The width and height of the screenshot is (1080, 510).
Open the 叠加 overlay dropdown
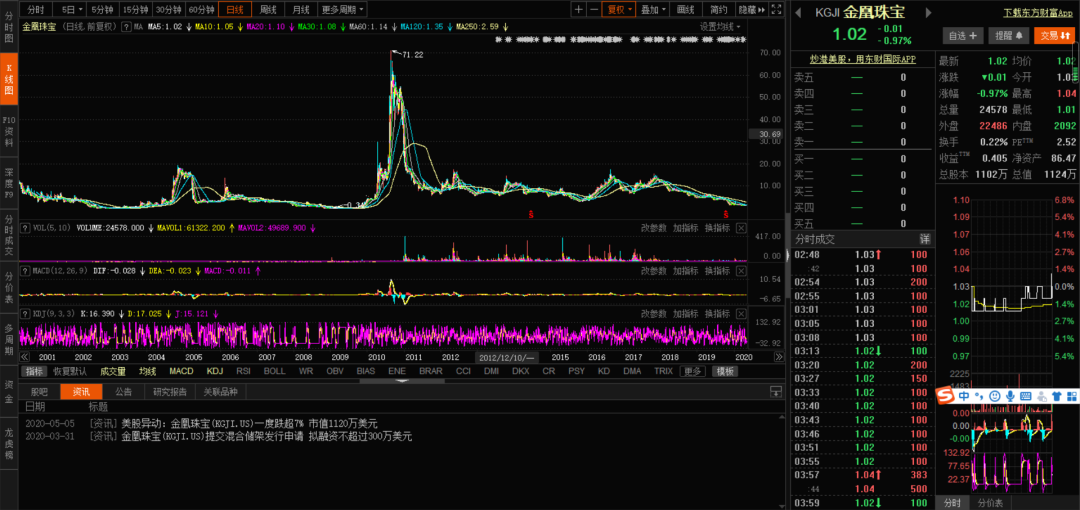652,9
